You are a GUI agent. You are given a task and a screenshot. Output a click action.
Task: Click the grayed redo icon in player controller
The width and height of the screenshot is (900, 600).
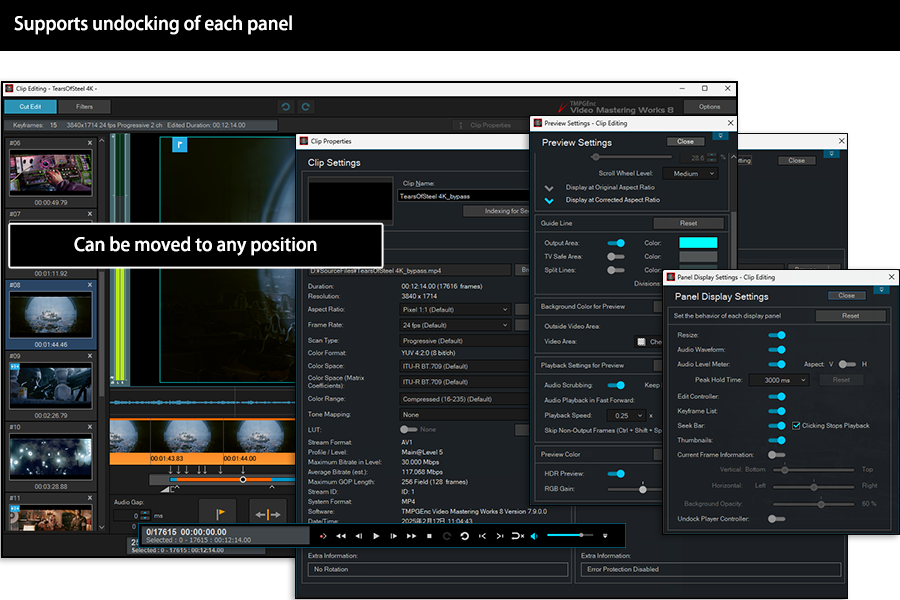[447, 536]
